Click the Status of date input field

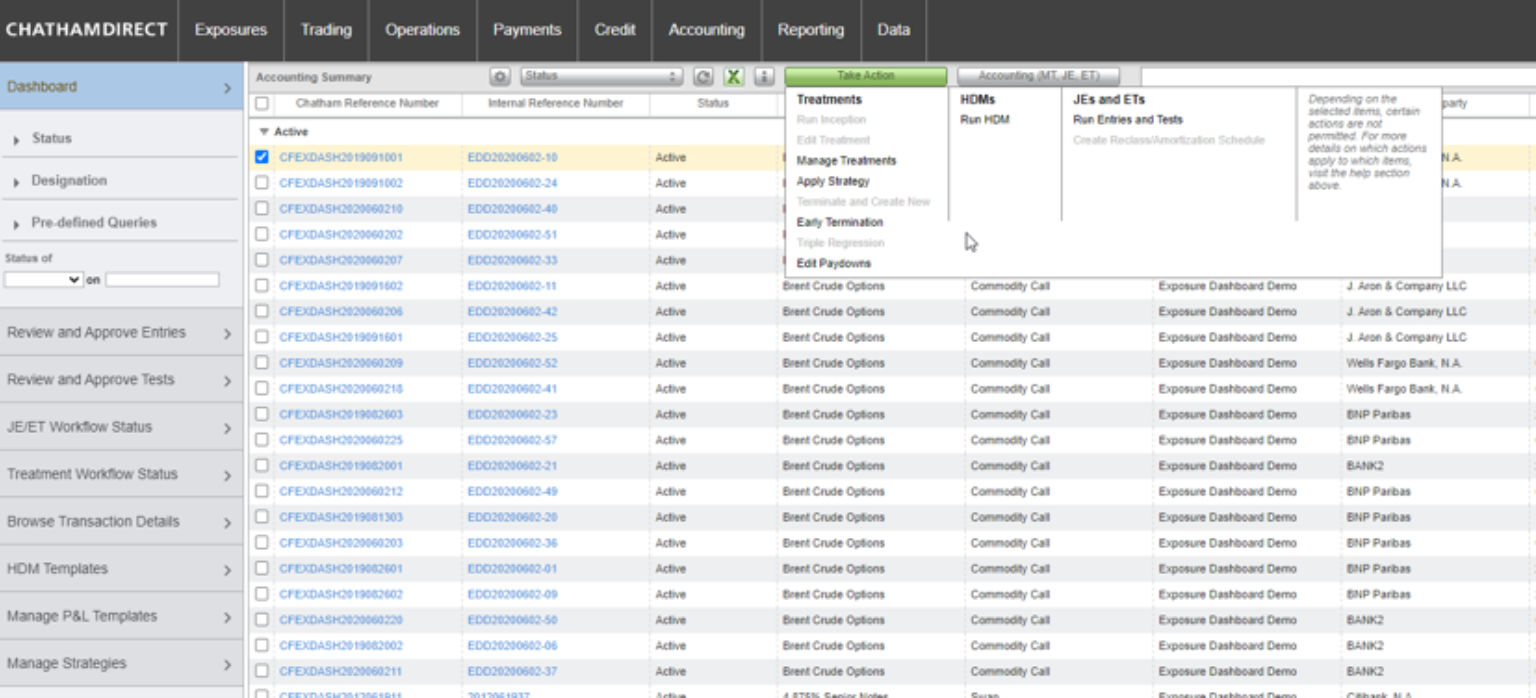click(x=162, y=280)
